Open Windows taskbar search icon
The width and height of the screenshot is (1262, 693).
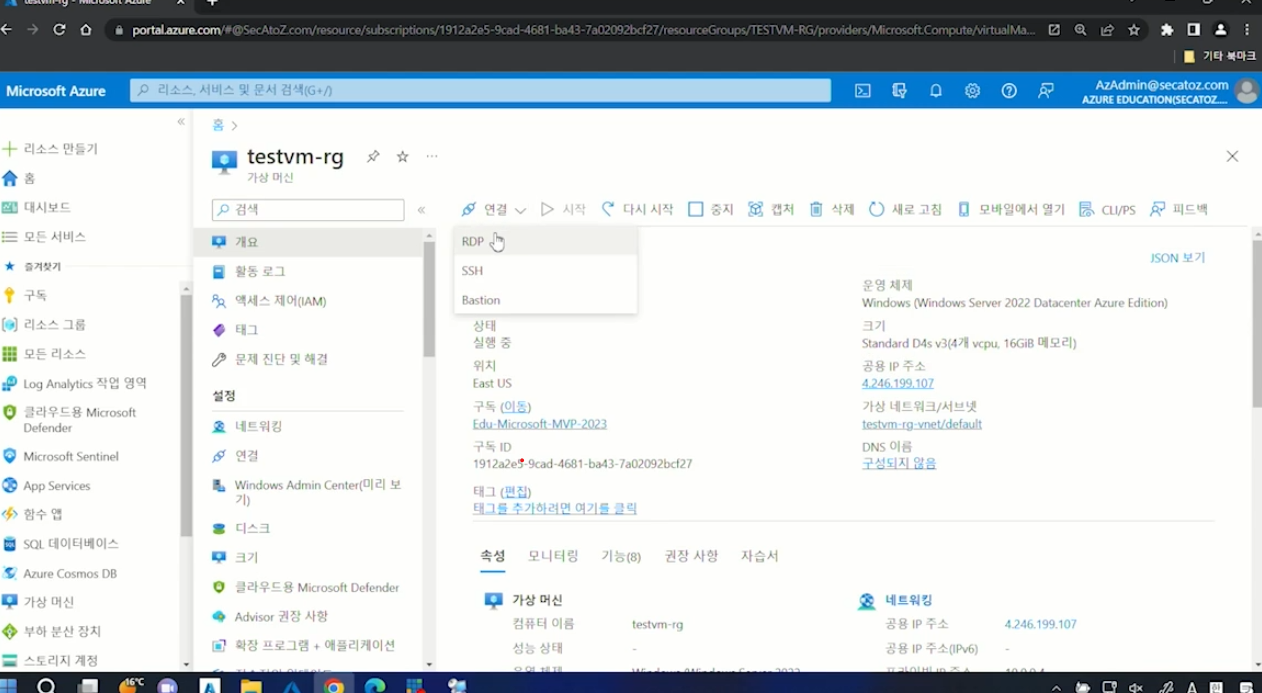point(47,686)
